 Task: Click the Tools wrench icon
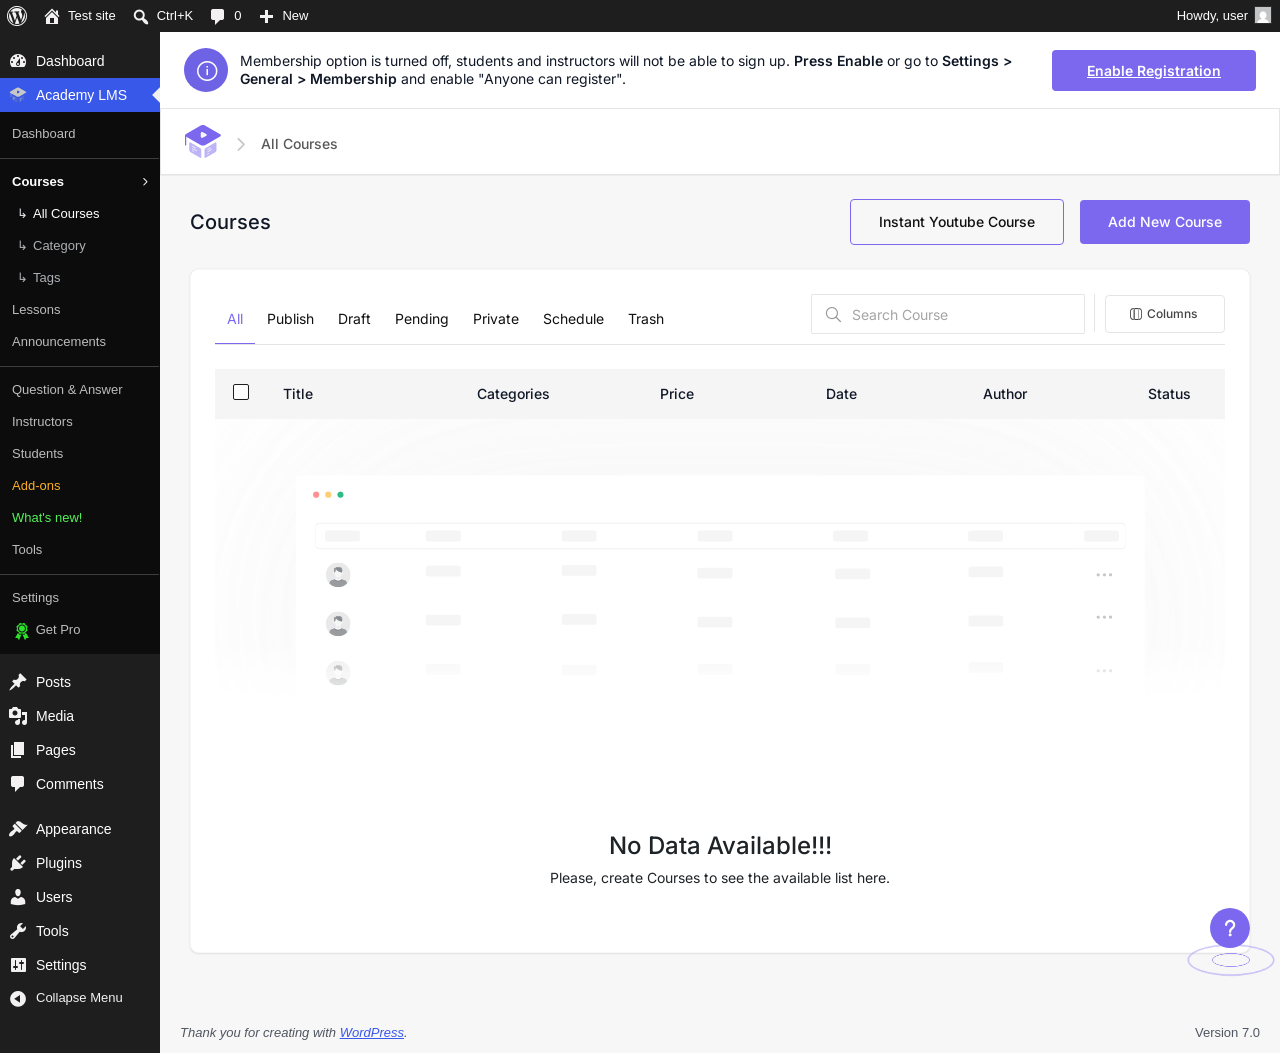pos(18,931)
